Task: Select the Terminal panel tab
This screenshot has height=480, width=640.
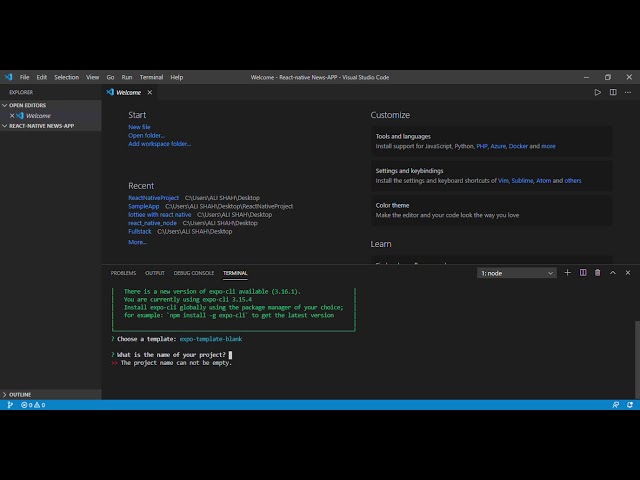Action: click(235, 273)
